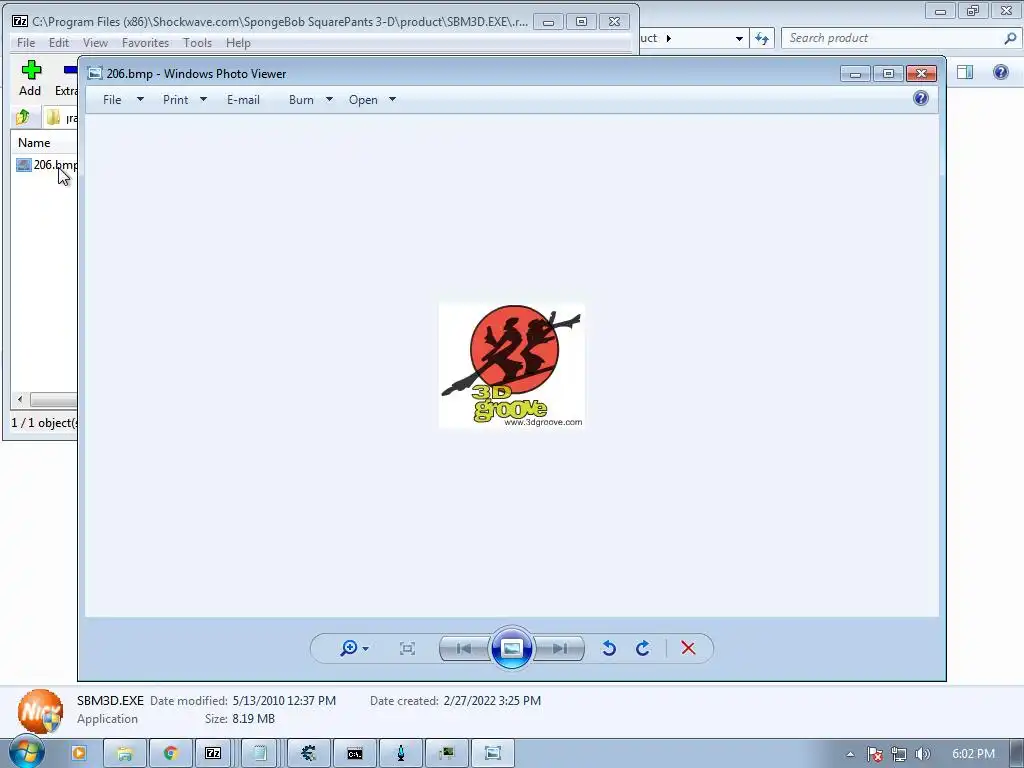This screenshot has width=1024, height=768.
Task: Expand the Burn dropdown arrow
Action: click(329, 99)
